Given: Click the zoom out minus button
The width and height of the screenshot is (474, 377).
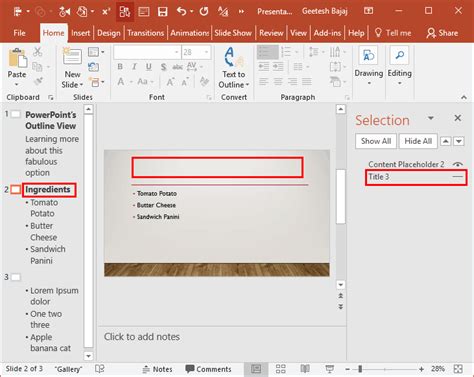Looking at the screenshot, I should (347, 369).
